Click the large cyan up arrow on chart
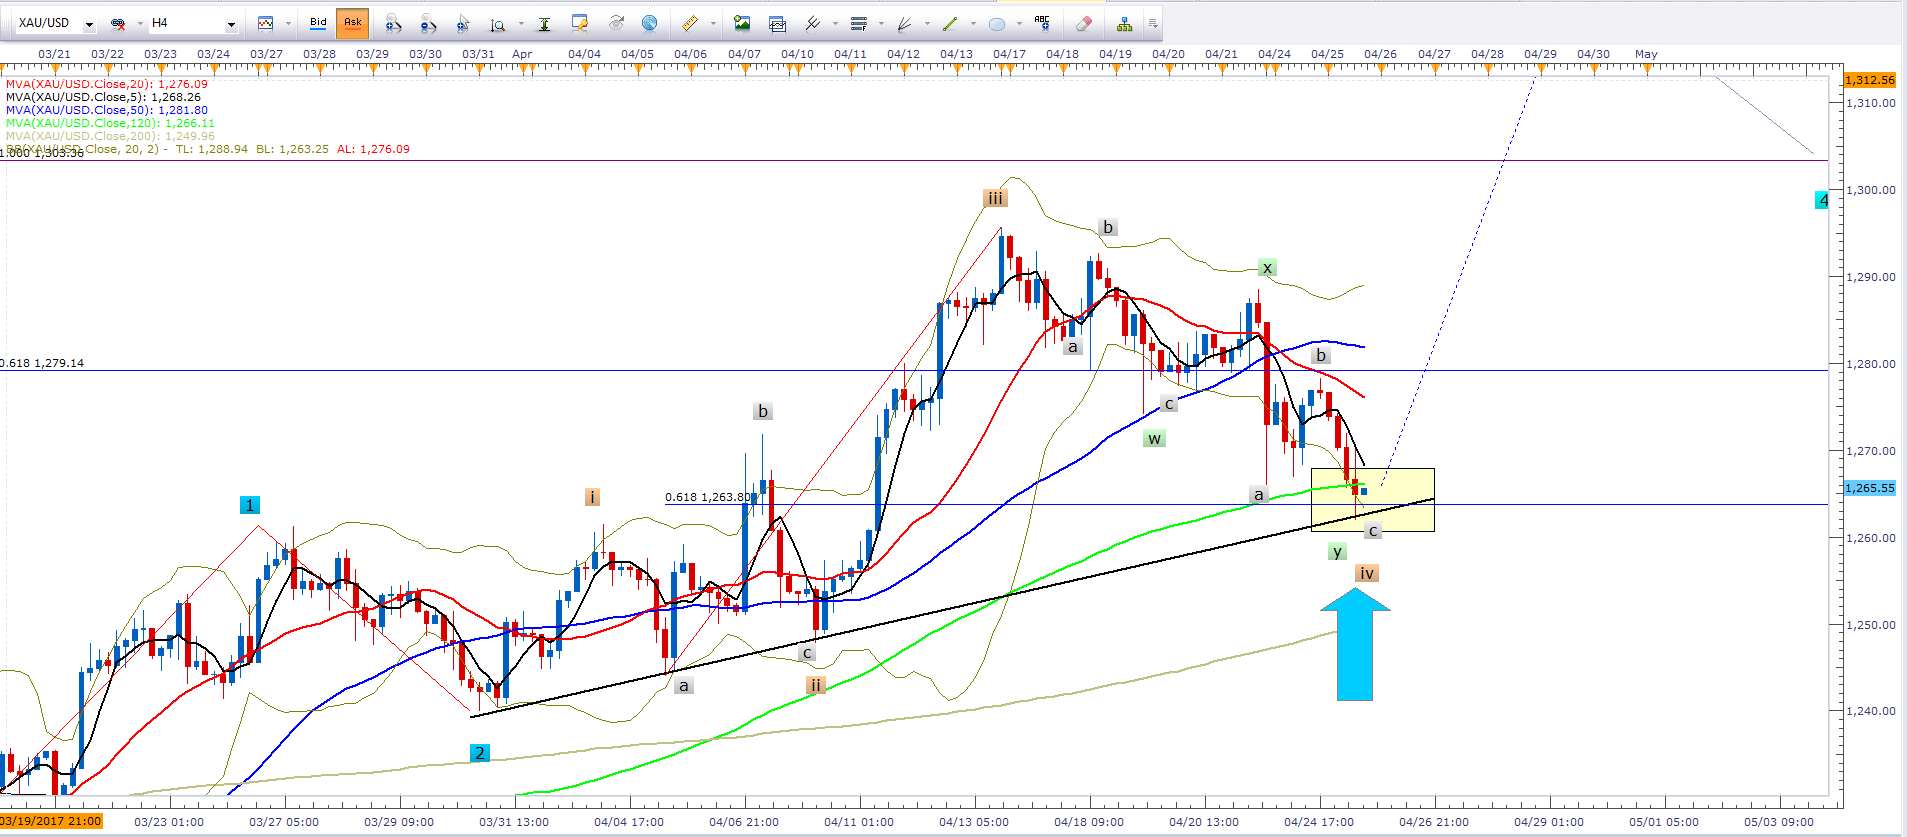The image size is (1907, 837). pyautogui.click(x=1355, y=644)
